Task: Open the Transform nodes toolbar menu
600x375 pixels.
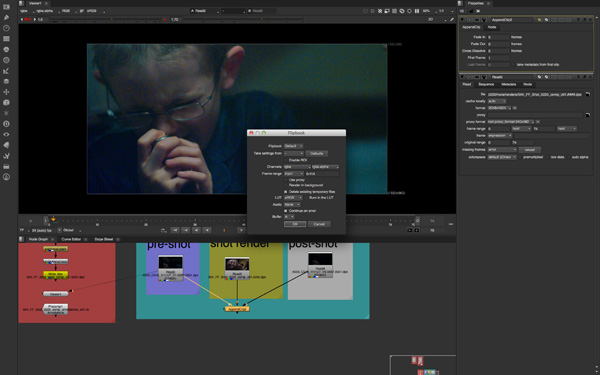Action: pos(6,92)
